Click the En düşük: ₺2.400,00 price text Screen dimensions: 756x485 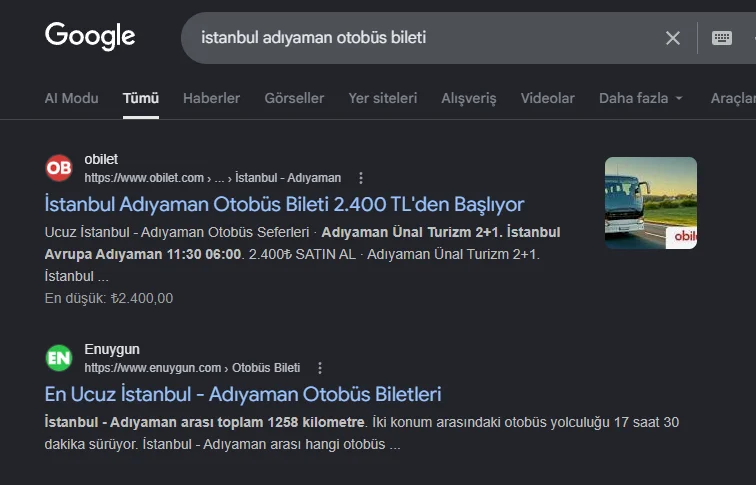[x=108, y=298]
